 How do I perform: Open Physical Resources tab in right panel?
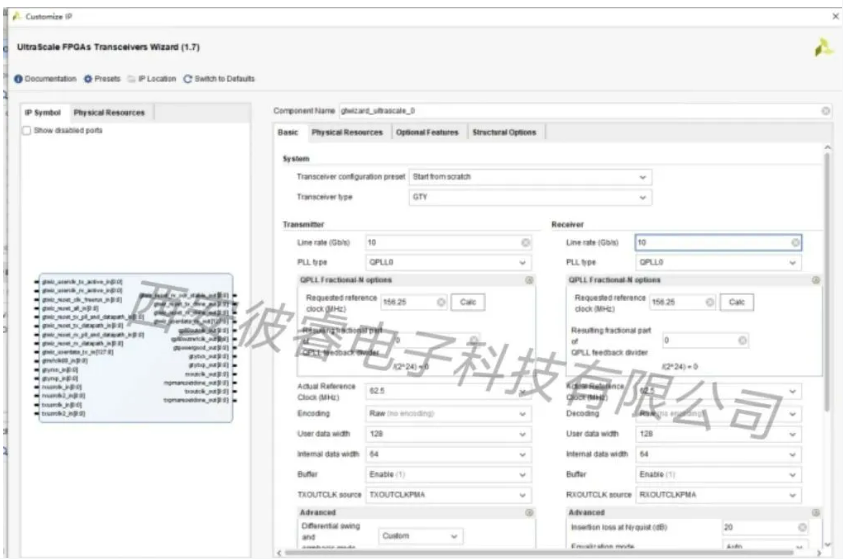point(347,132)
